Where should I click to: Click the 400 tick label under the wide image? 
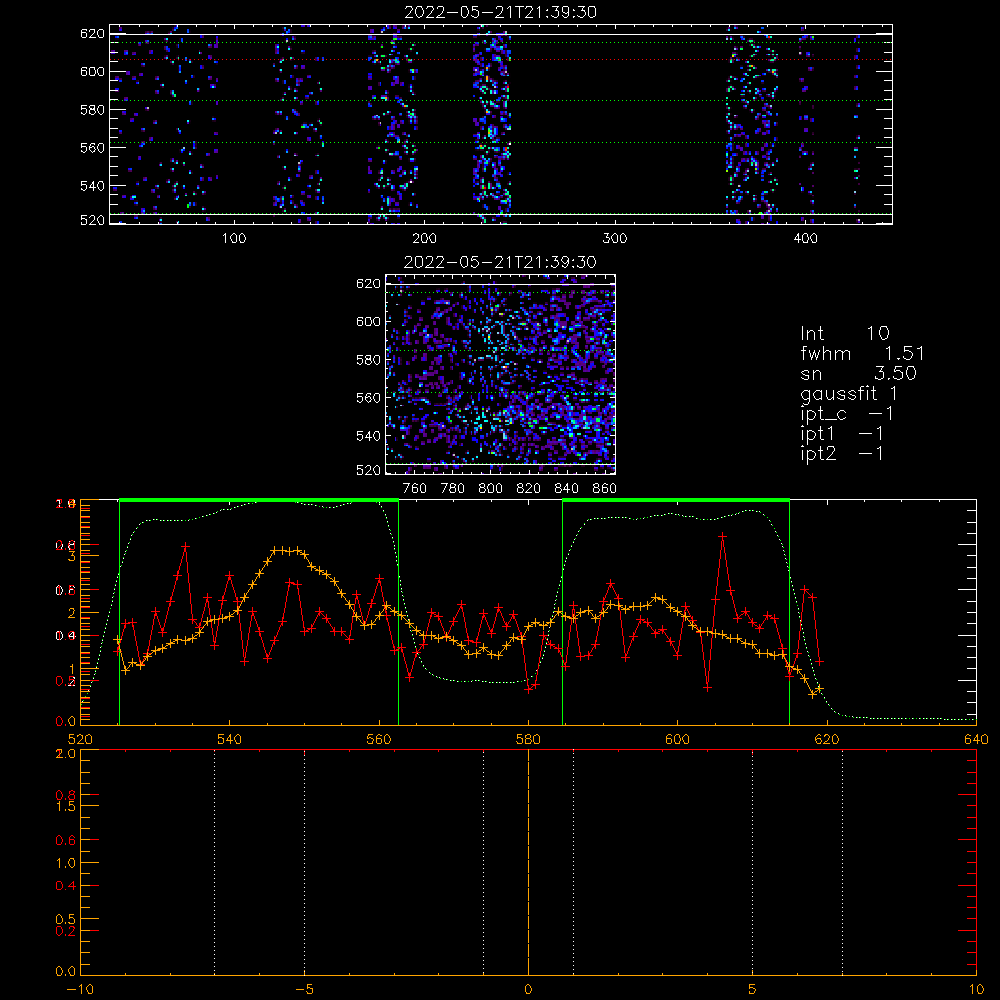click(x=805, y=239)
